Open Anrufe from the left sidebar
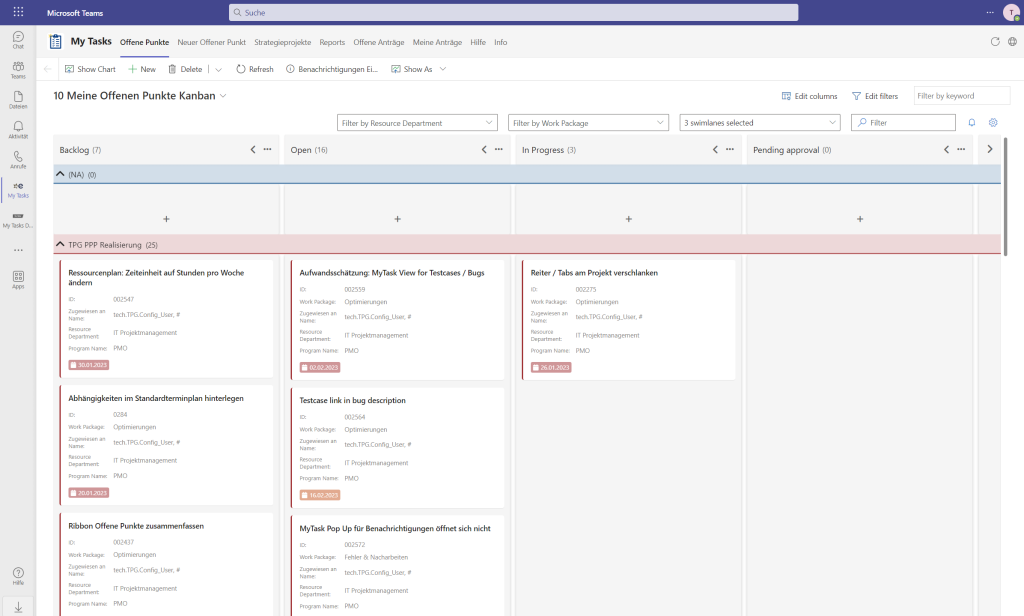The width and height of the screenshot is (1024, 616). (x=17, y=158)
